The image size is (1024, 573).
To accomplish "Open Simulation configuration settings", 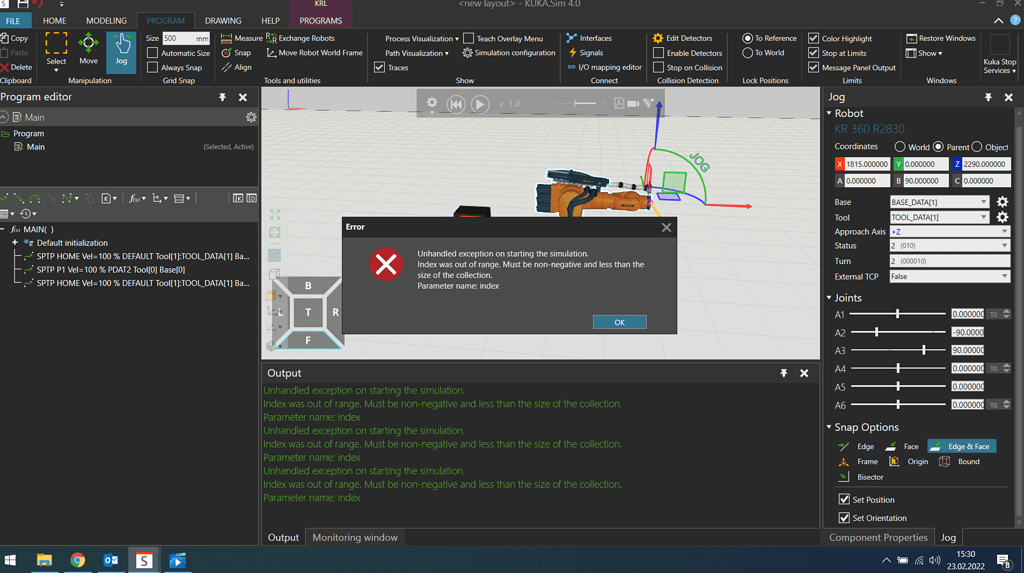I will tap(467, 53).
